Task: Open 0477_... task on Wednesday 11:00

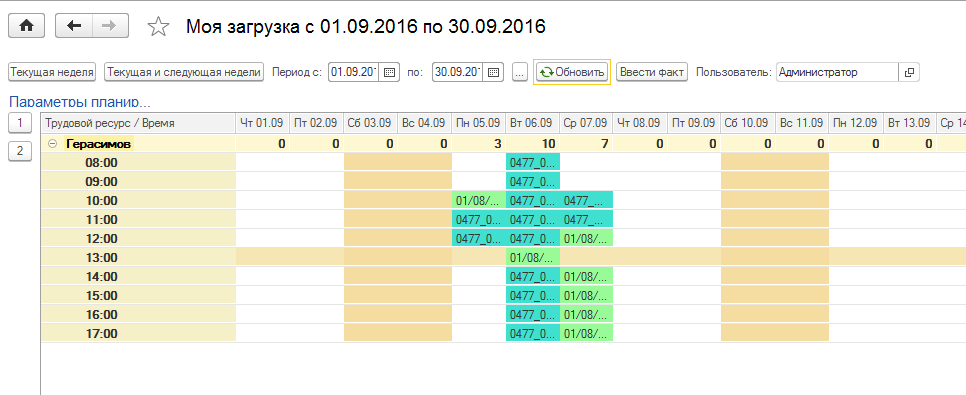Action: 586,219
